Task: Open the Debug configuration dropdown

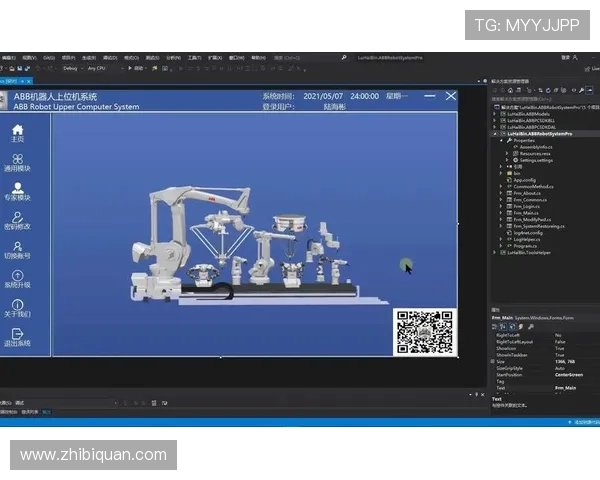Action: [73, 68]
